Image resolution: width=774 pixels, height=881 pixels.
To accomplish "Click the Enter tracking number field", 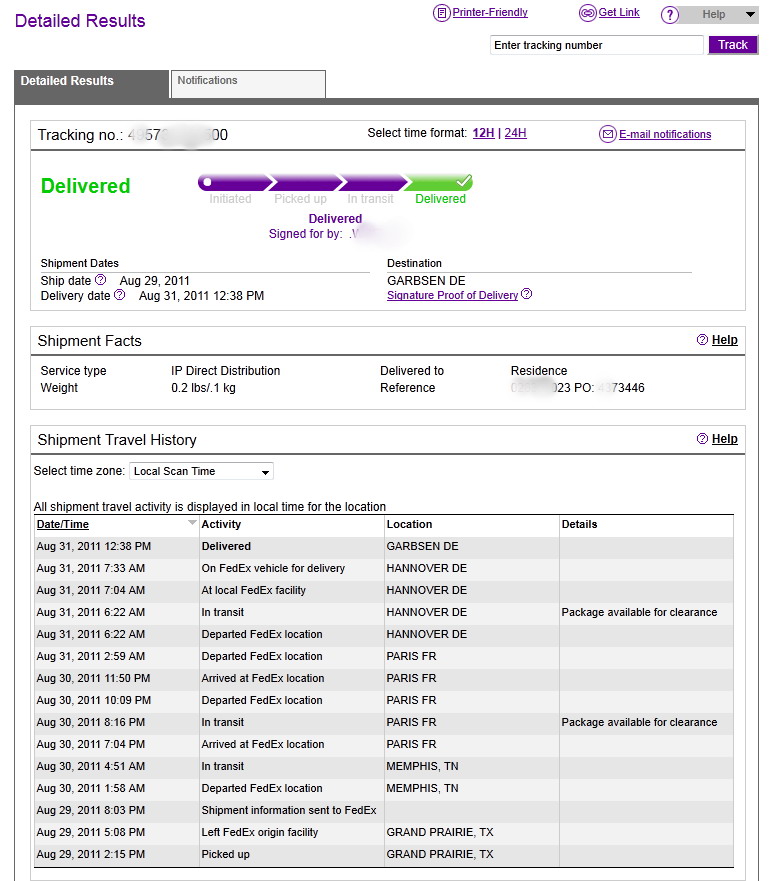I will 597,45.
